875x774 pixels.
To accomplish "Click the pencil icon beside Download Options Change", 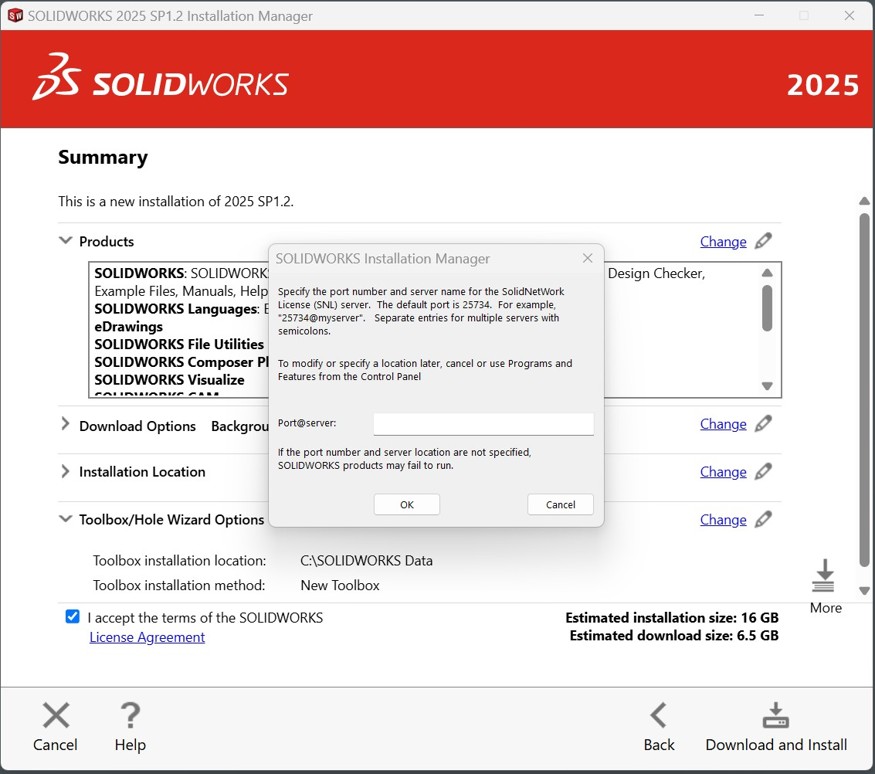I will click(763, 424).
